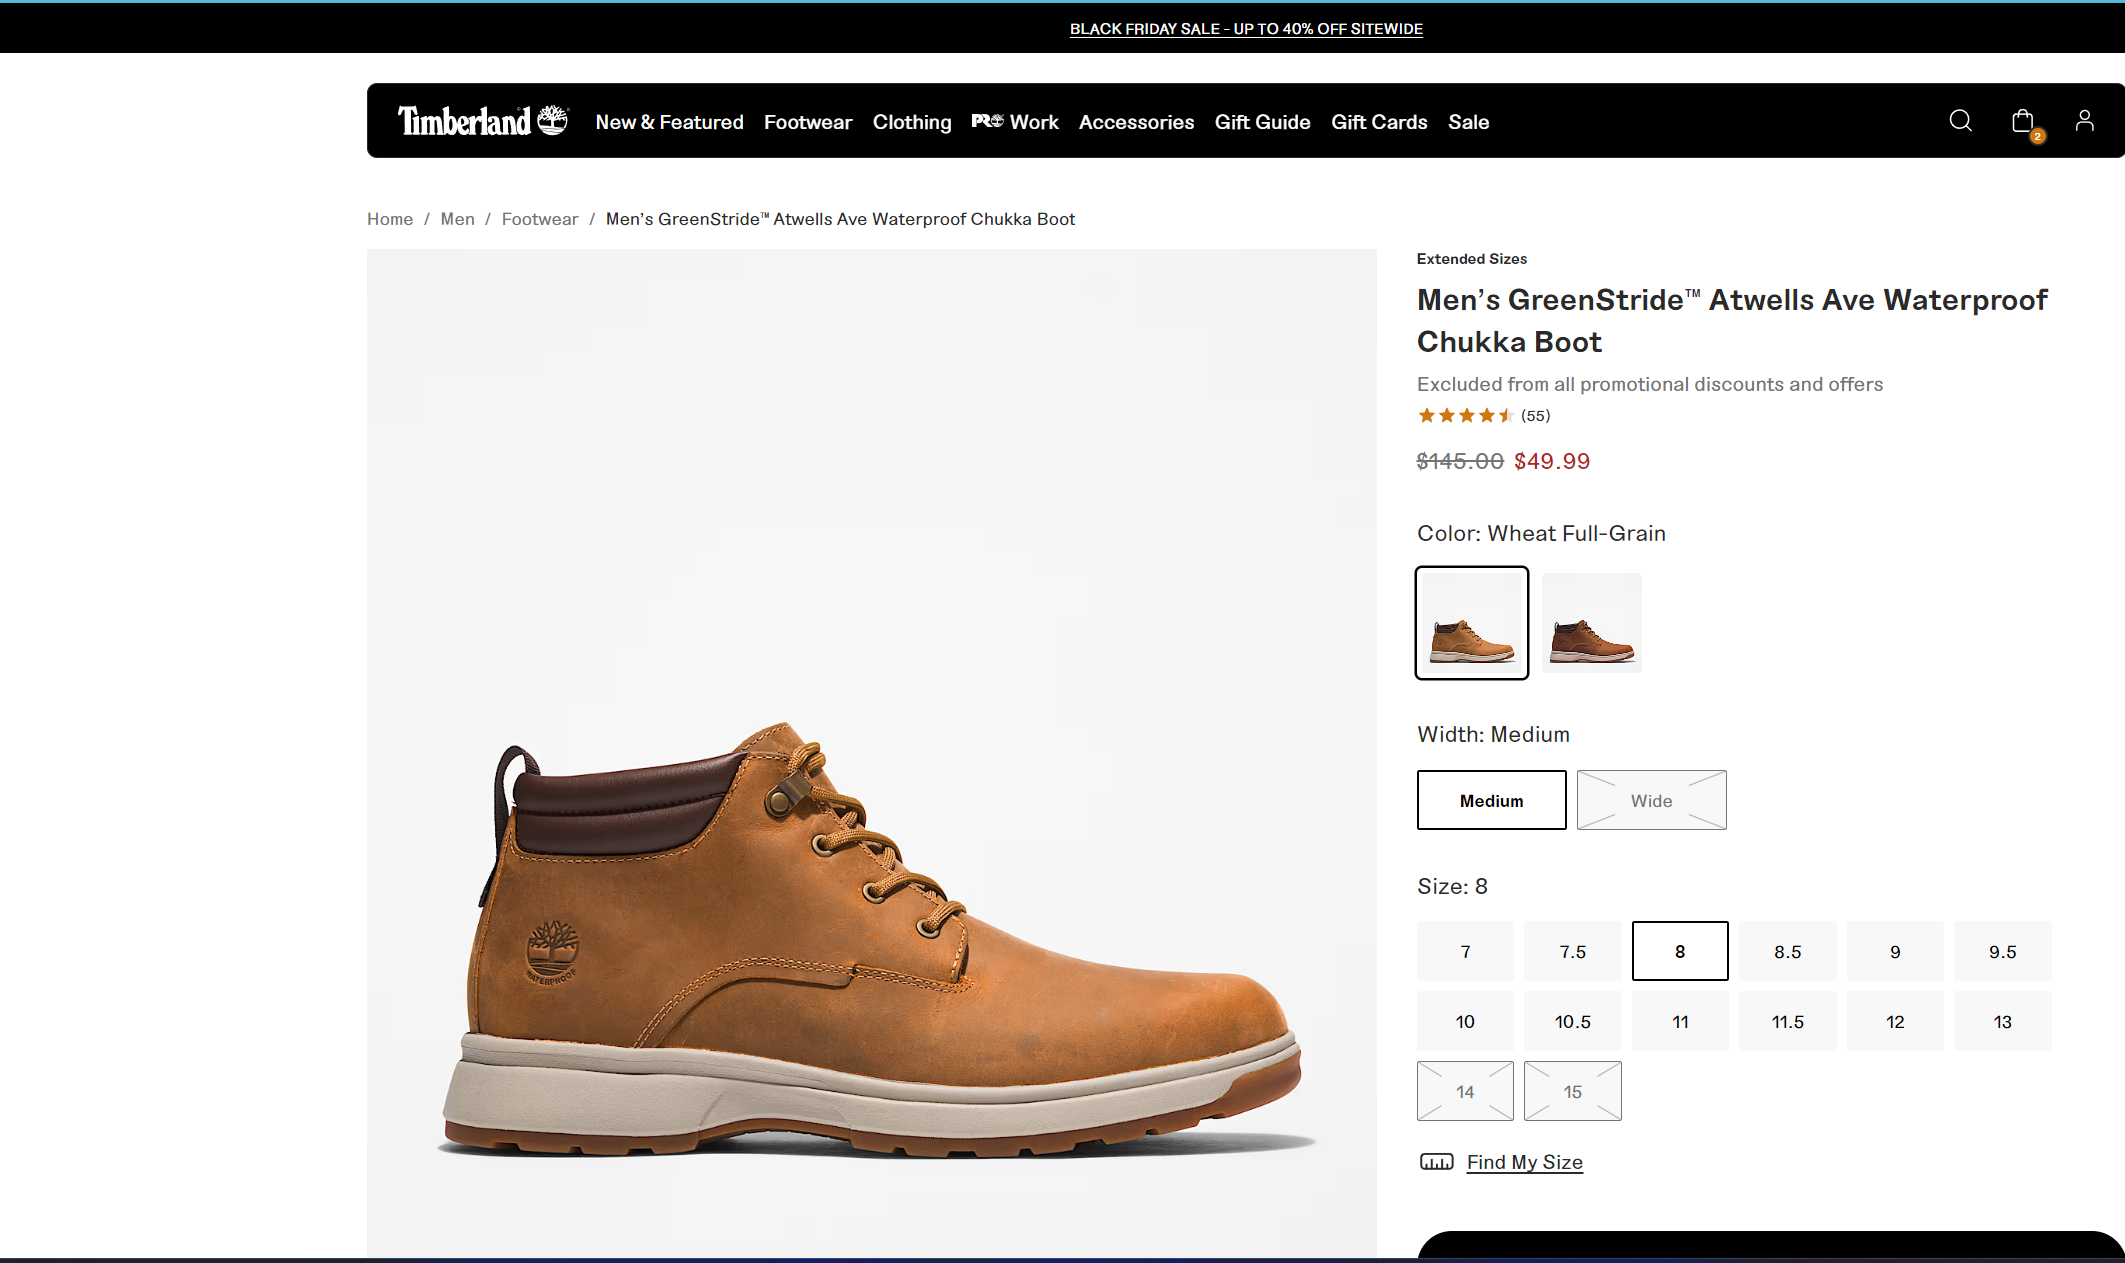Open the shopping bag cart icon
This screenshot has height=1263, width=2125.
click(2024, 122)
